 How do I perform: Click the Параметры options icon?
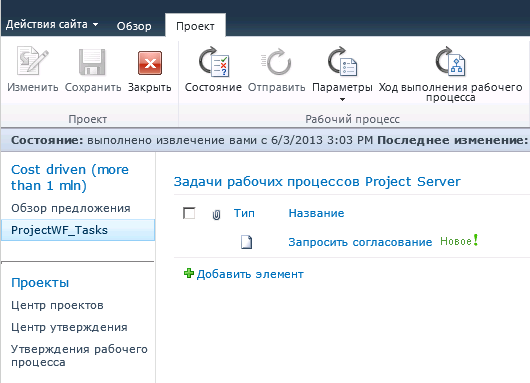(x=342, y=62)
